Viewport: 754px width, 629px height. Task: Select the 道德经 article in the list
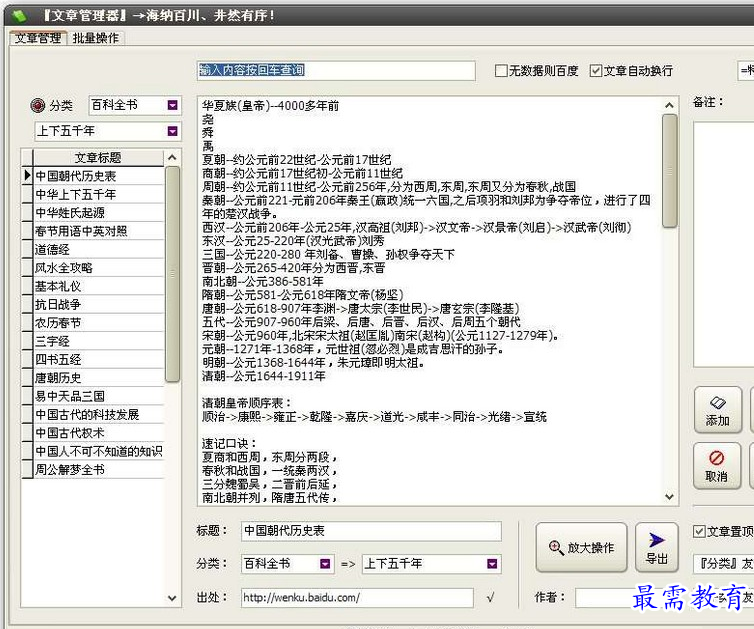(x=53, y=249)
